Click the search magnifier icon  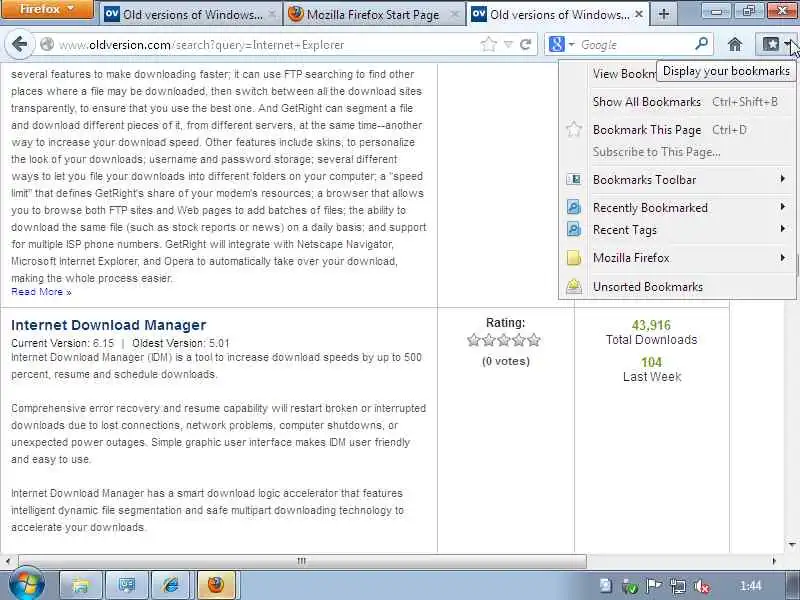click(x=702, y=44)
